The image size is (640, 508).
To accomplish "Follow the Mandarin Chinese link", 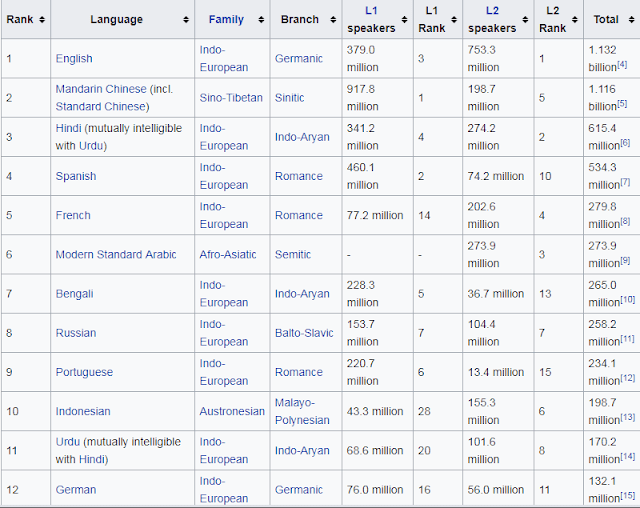I will click(100, 89).
